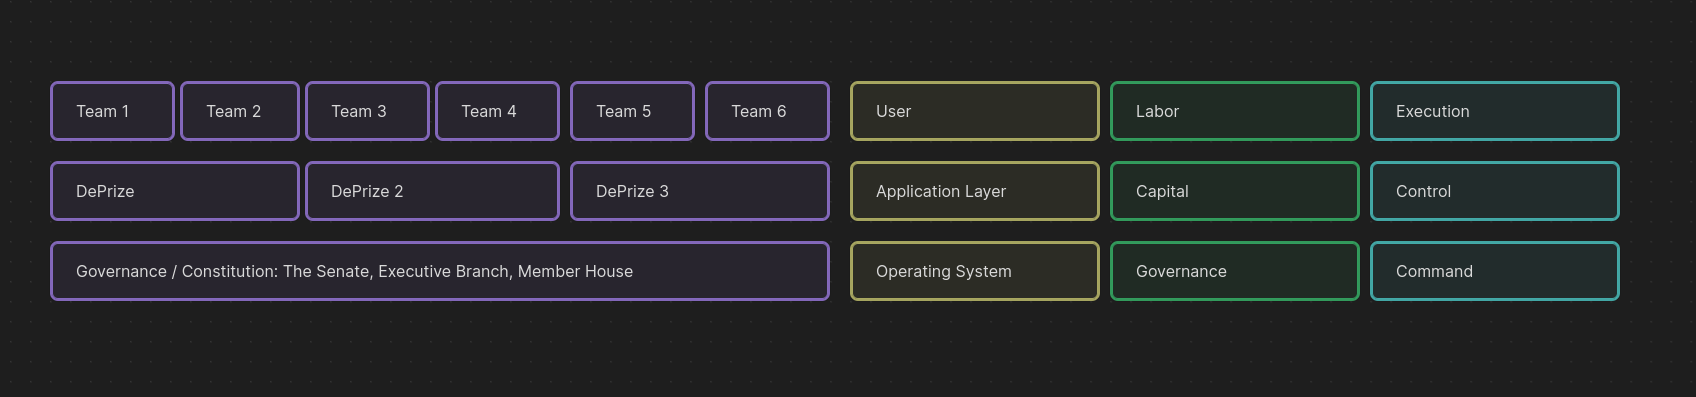Choose the Operating System box

[975, 271]
